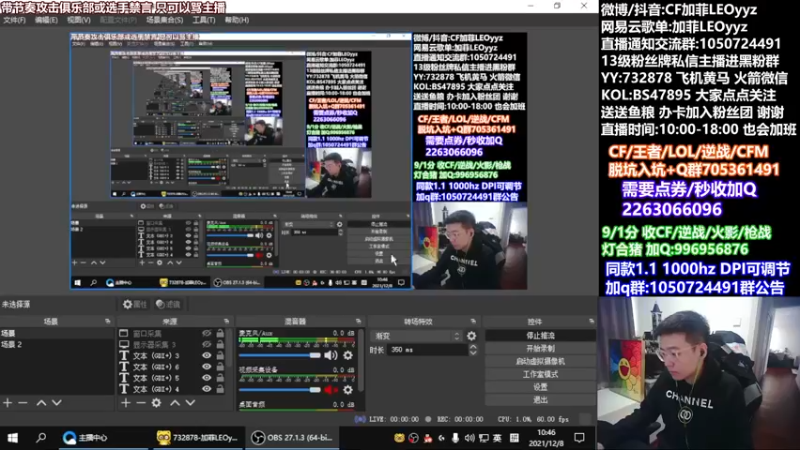This screenshot has width=800, height=450.
Task: Open Windows Start menu
Action: pyautogui.click(x=13, y=438)
